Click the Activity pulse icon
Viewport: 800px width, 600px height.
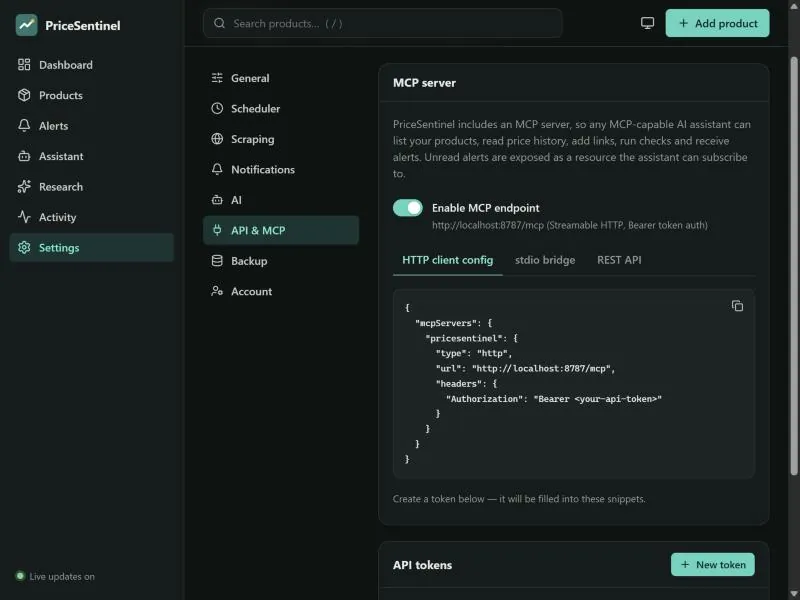tap(24, 217)
